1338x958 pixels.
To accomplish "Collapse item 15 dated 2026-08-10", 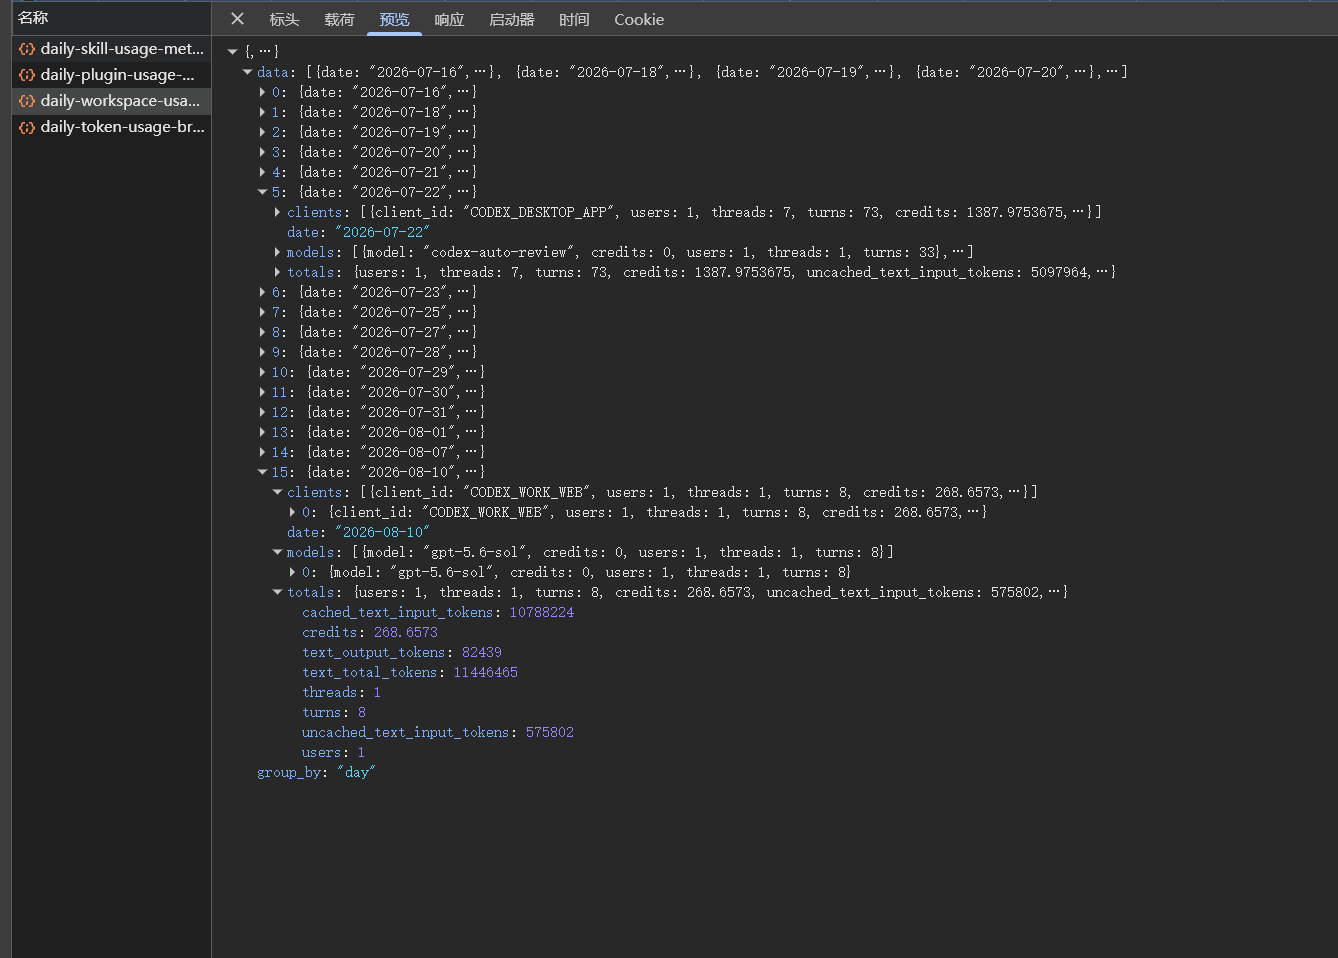I will pyautogui.click(x=263, y=472).
